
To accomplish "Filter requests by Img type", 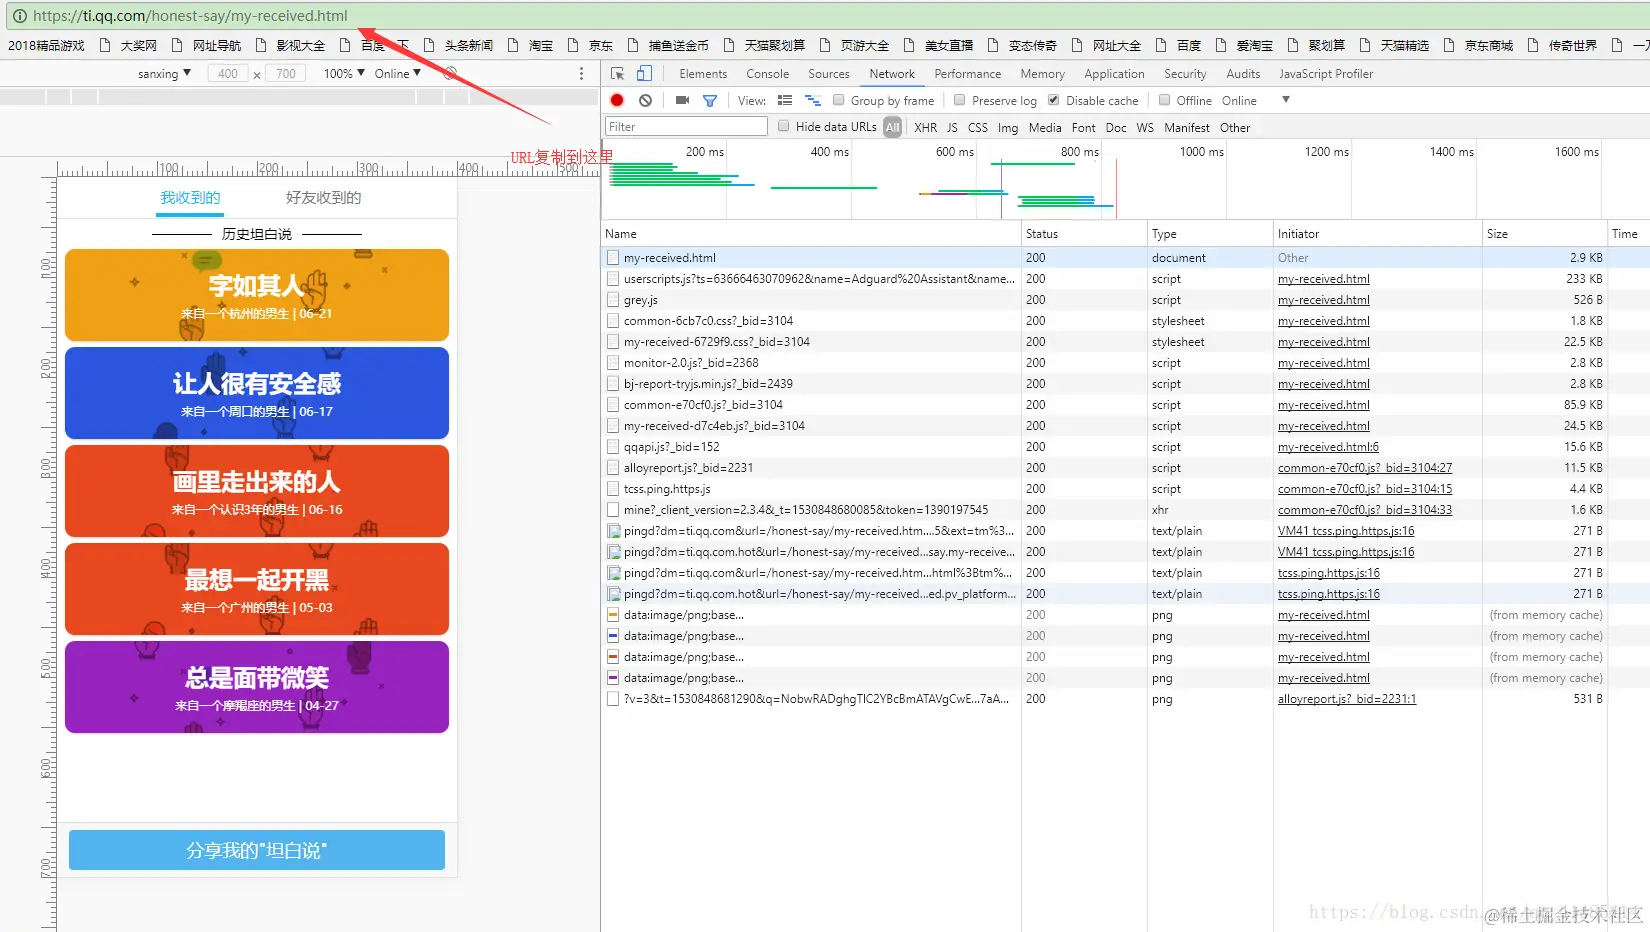I will click(1008, 127).
